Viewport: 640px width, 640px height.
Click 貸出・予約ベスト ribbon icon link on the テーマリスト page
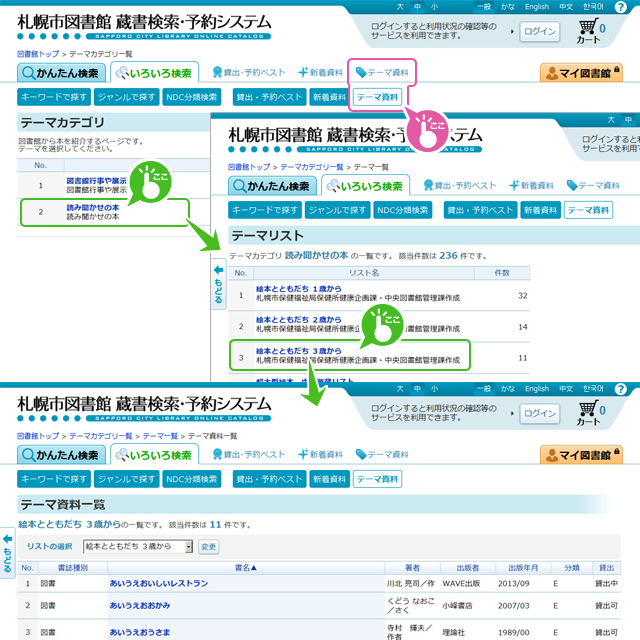tap(460, 186)
